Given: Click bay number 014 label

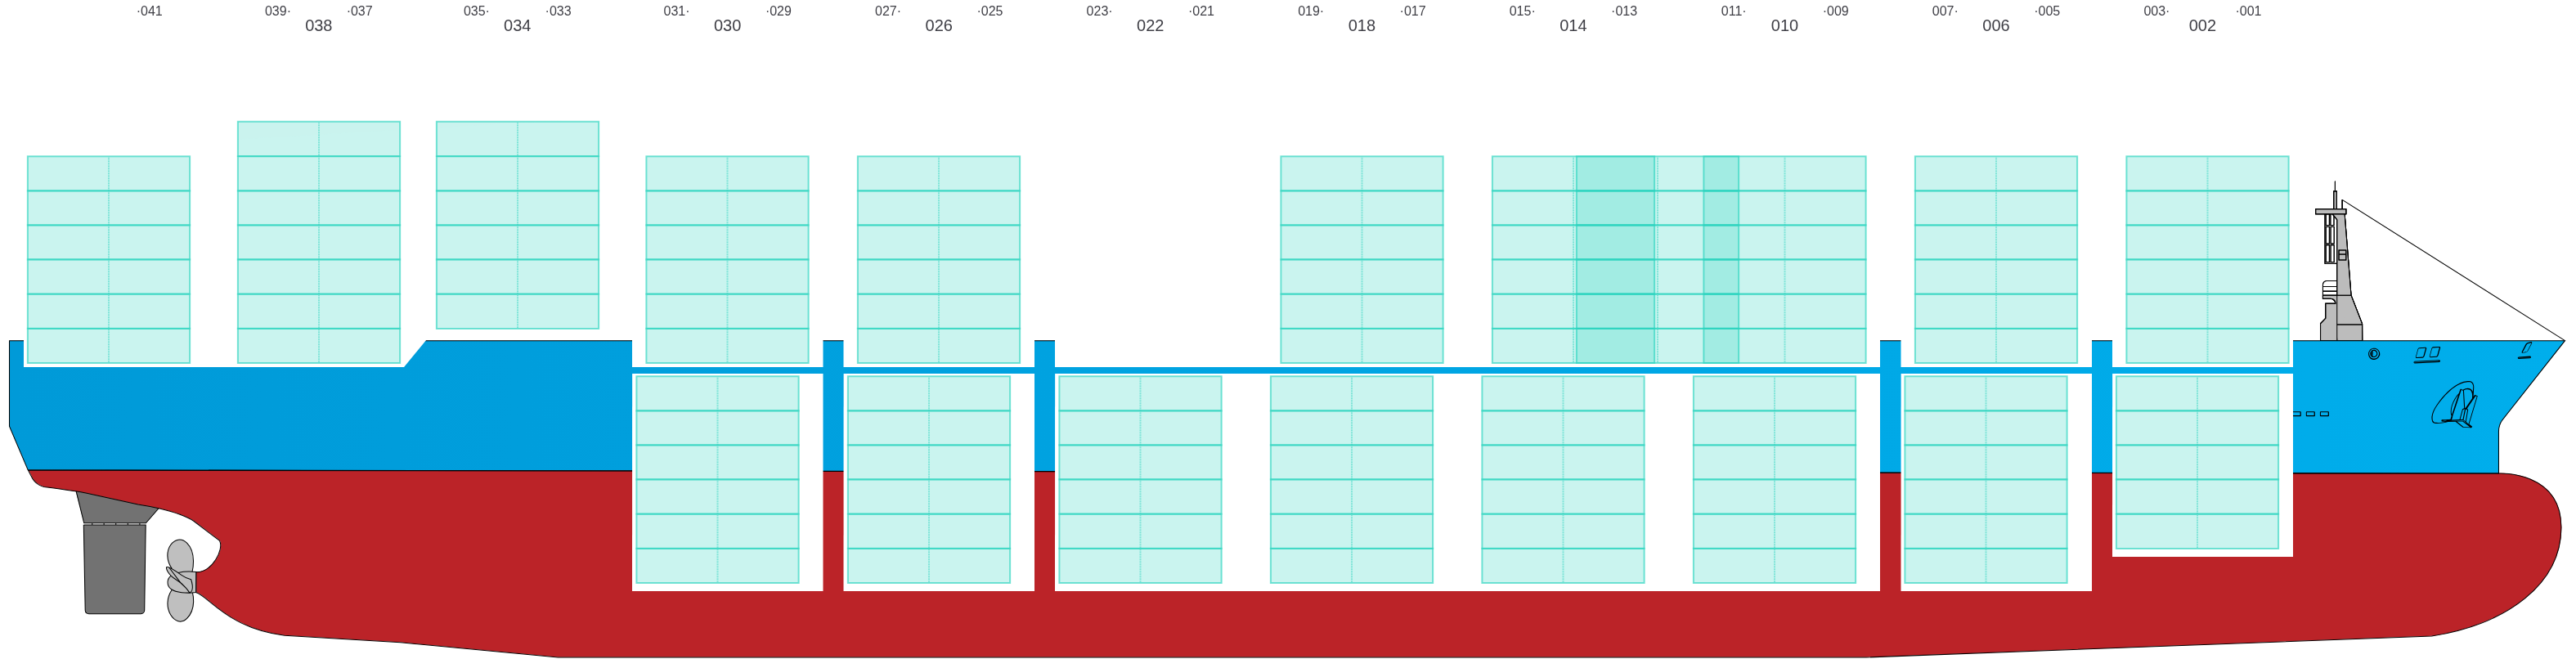Looking at the screenshot, I should point(1572,26).
